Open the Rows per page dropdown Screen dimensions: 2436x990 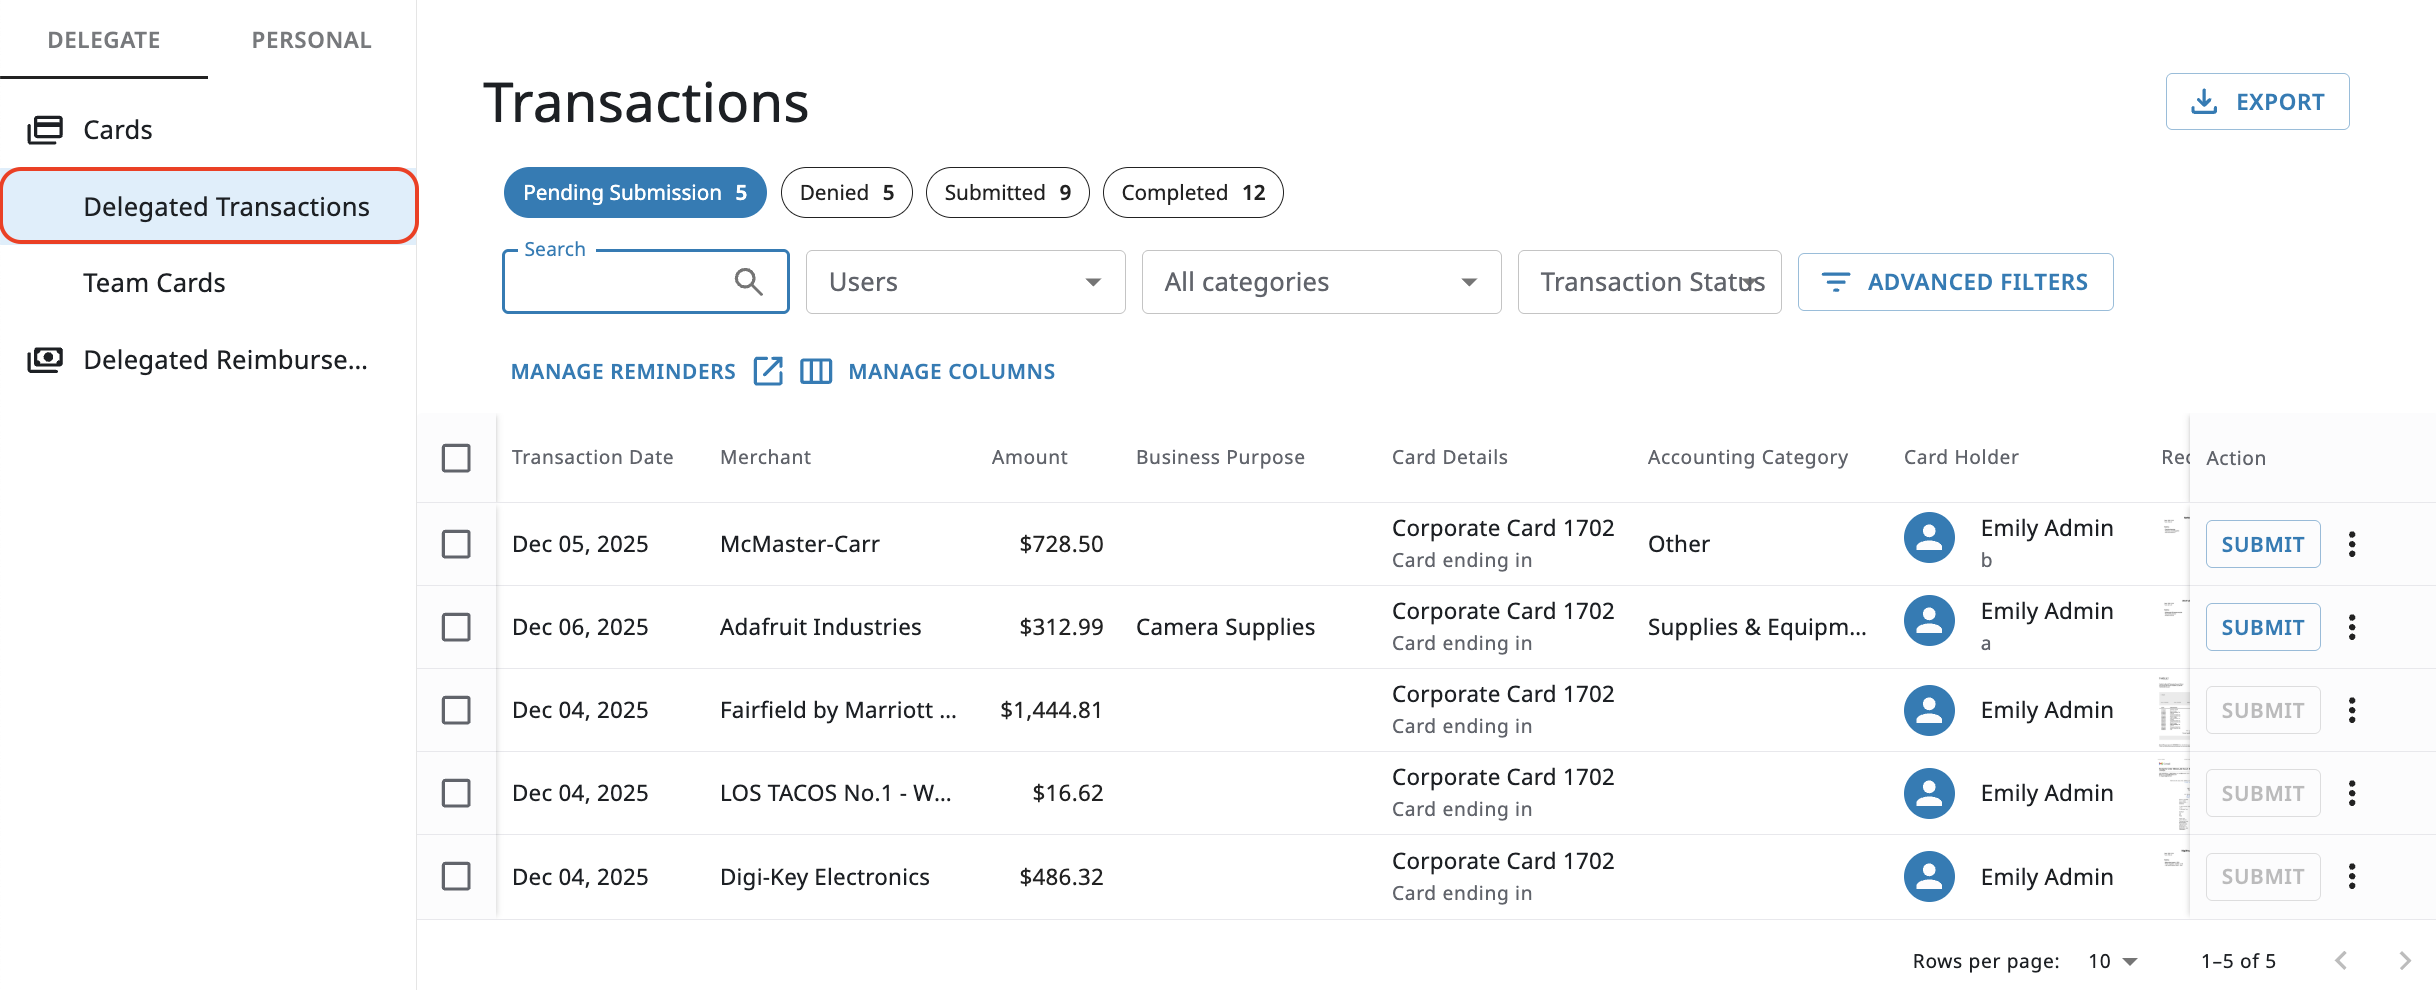(2112, 961)
